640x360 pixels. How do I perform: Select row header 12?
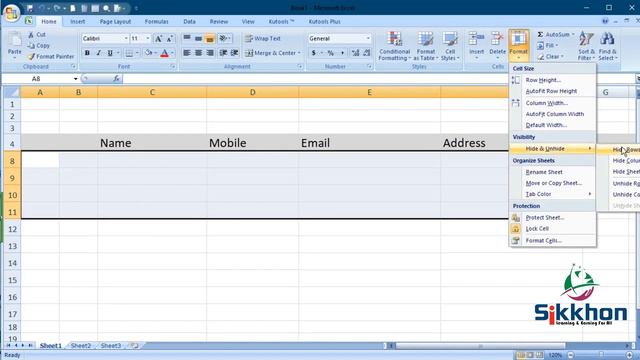12,229
